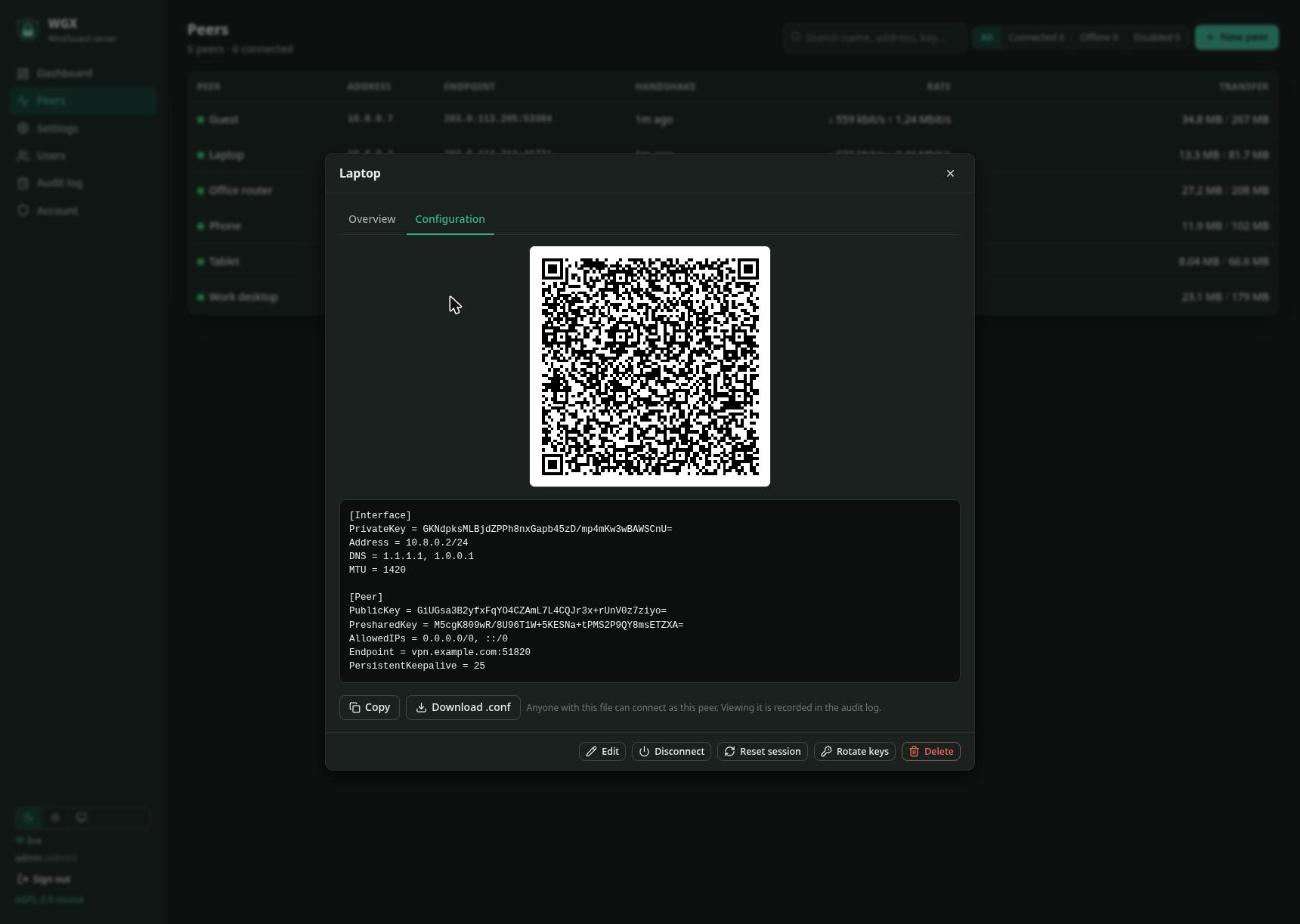Click the PrivateKey line in config
The image size is (1300, 924).
coord(510,529)
